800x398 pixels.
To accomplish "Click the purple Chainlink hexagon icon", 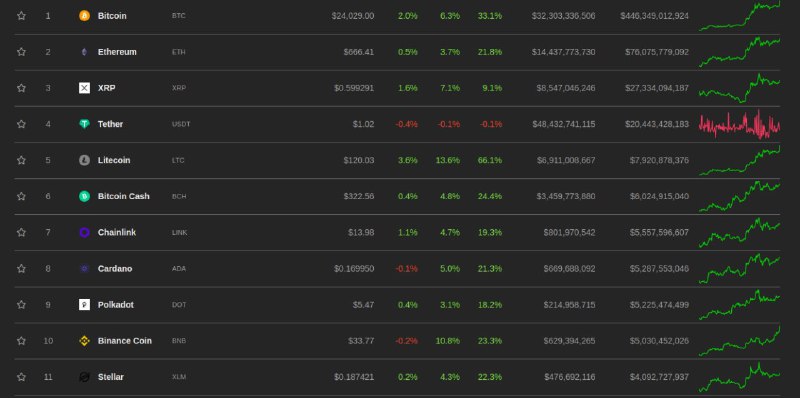I will (x=84, y=233).
